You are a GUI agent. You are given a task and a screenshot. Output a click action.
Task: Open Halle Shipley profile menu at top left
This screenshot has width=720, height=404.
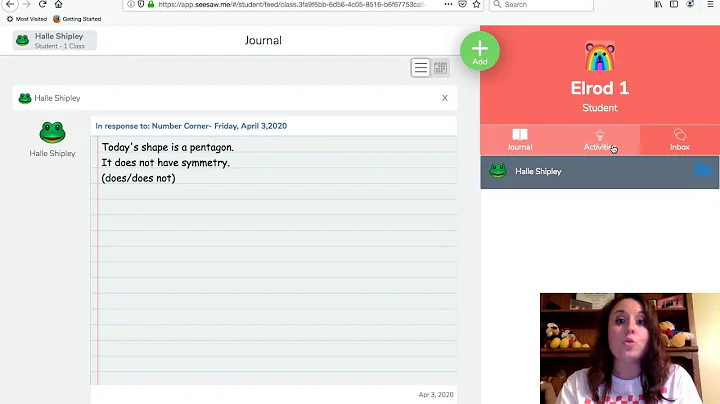pos(55,40)
